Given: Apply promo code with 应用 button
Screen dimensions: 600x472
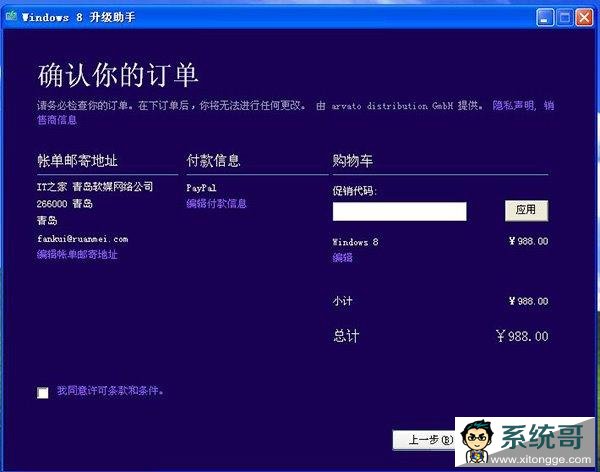Looking at the screenshot, I should [x=526, y=210].
